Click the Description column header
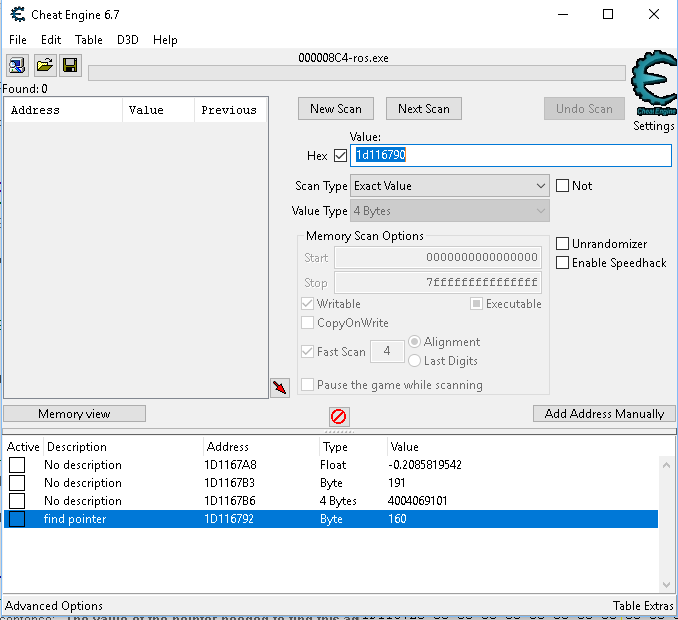 tap(123, 447)
